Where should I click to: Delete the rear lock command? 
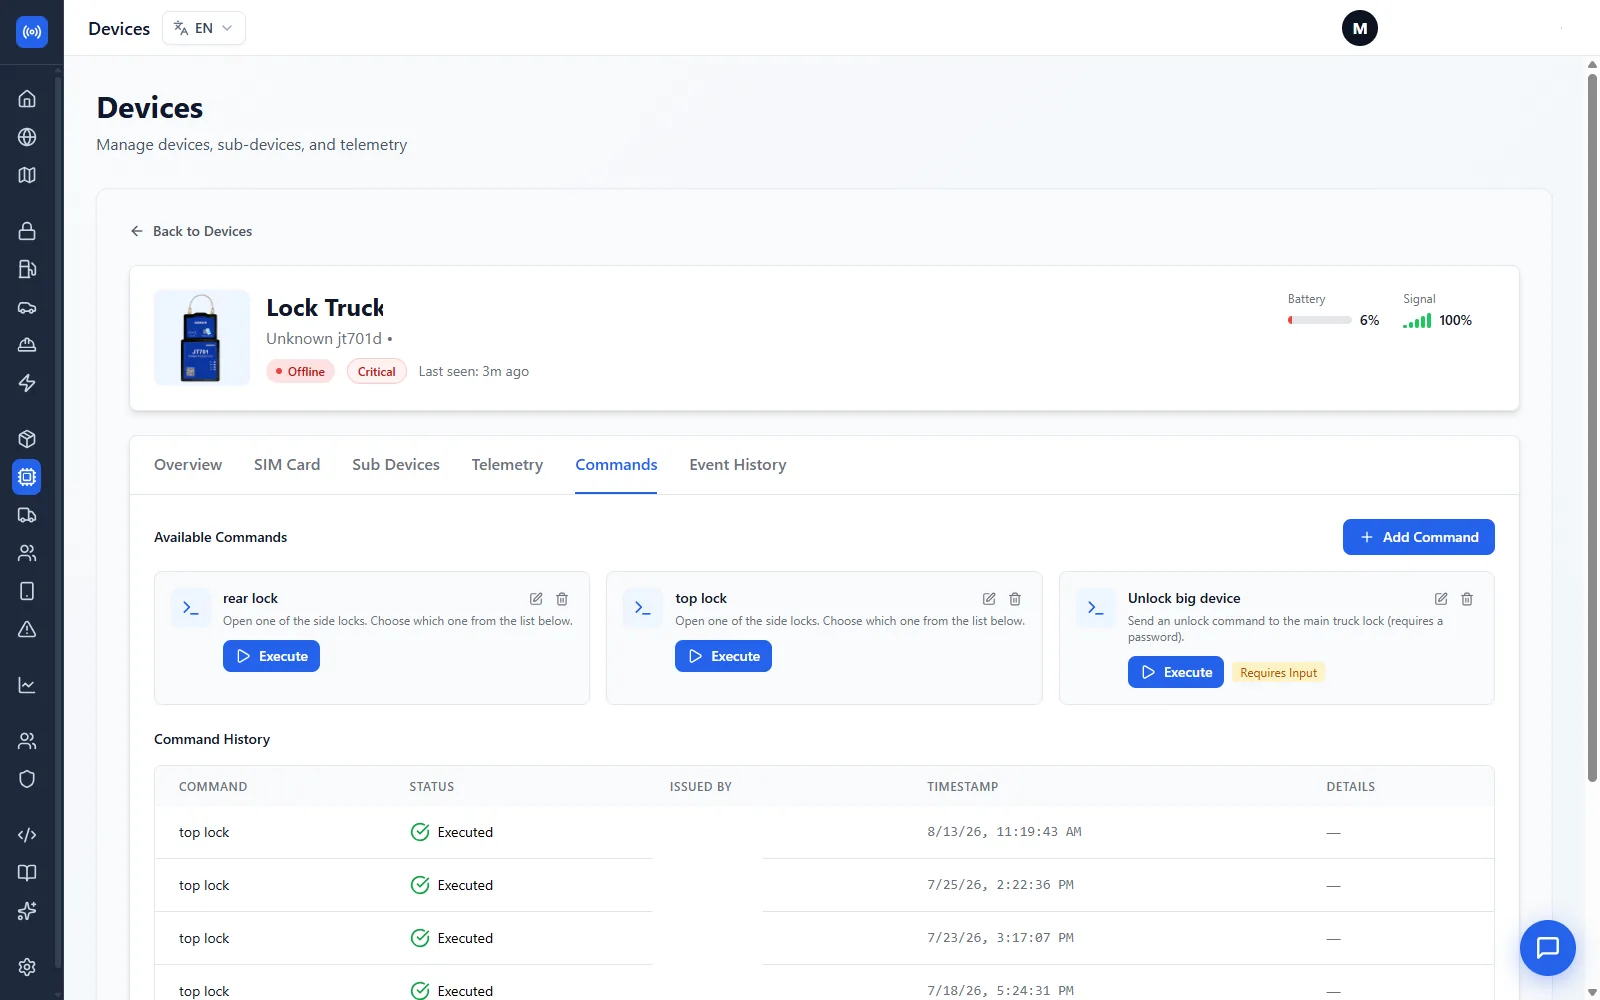pyautogui.click(x=562, y=599)
